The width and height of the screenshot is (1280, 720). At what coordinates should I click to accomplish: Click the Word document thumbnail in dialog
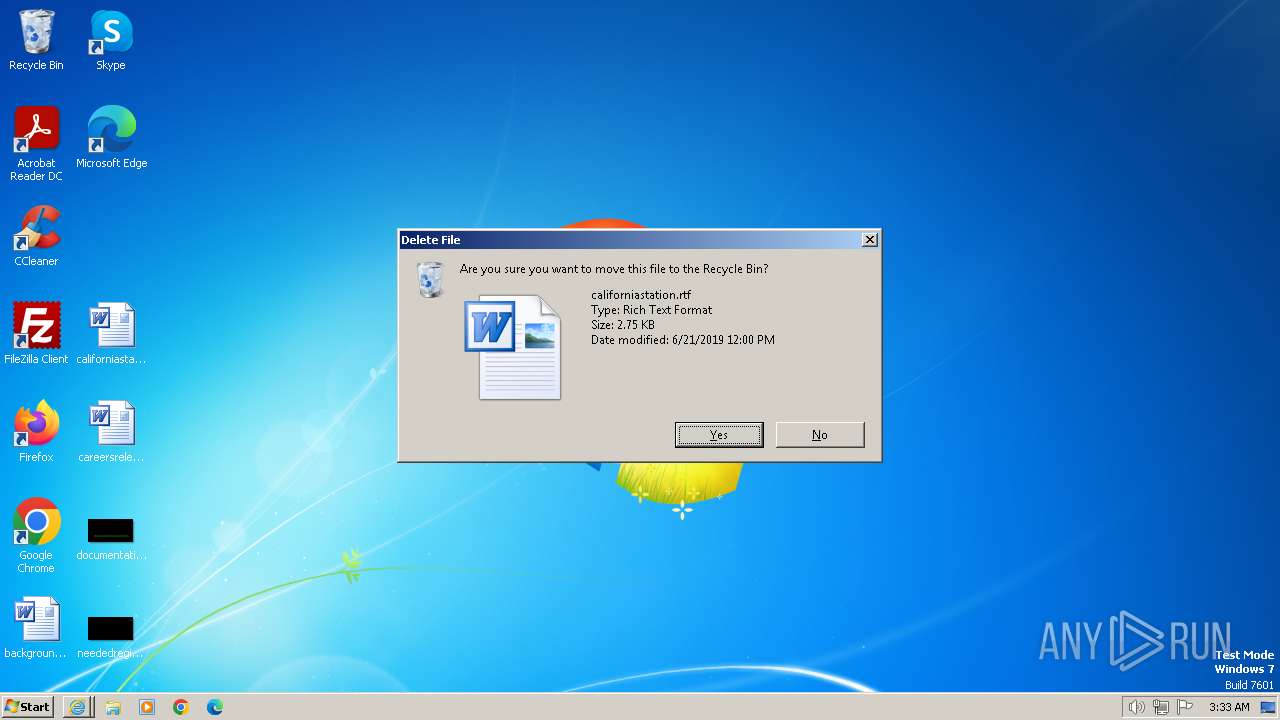coord(514,347)
